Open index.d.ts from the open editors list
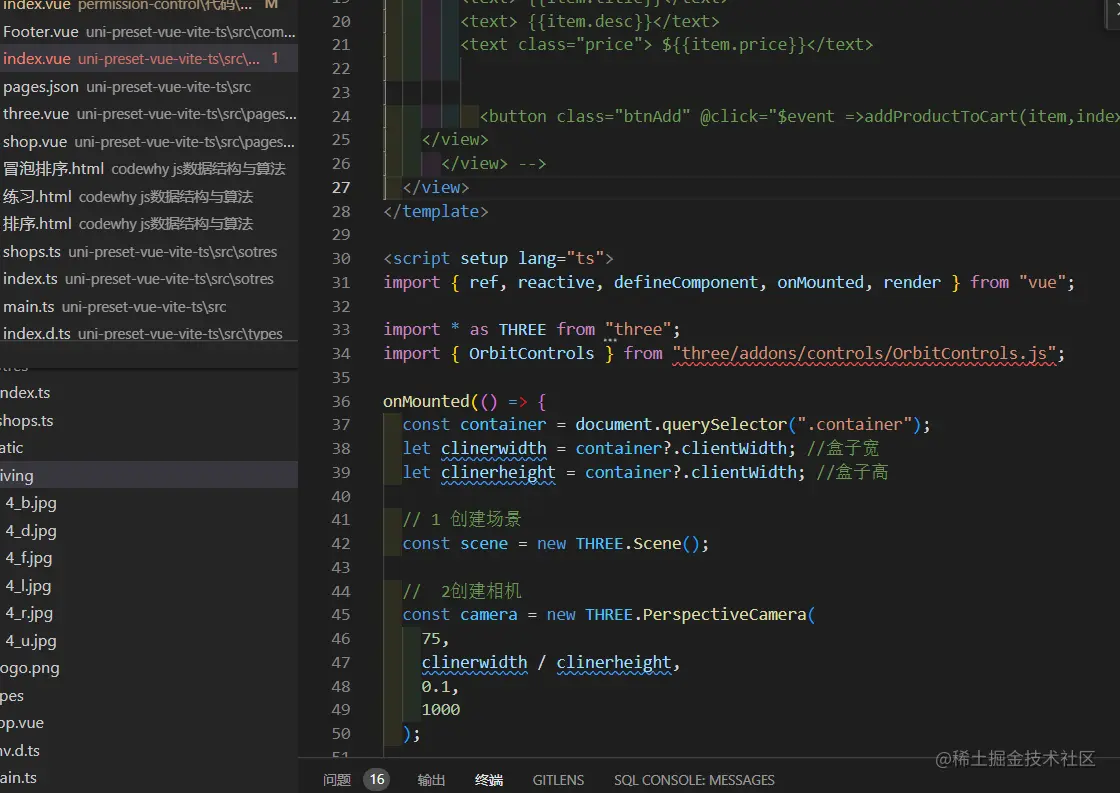 coord(37,334)
